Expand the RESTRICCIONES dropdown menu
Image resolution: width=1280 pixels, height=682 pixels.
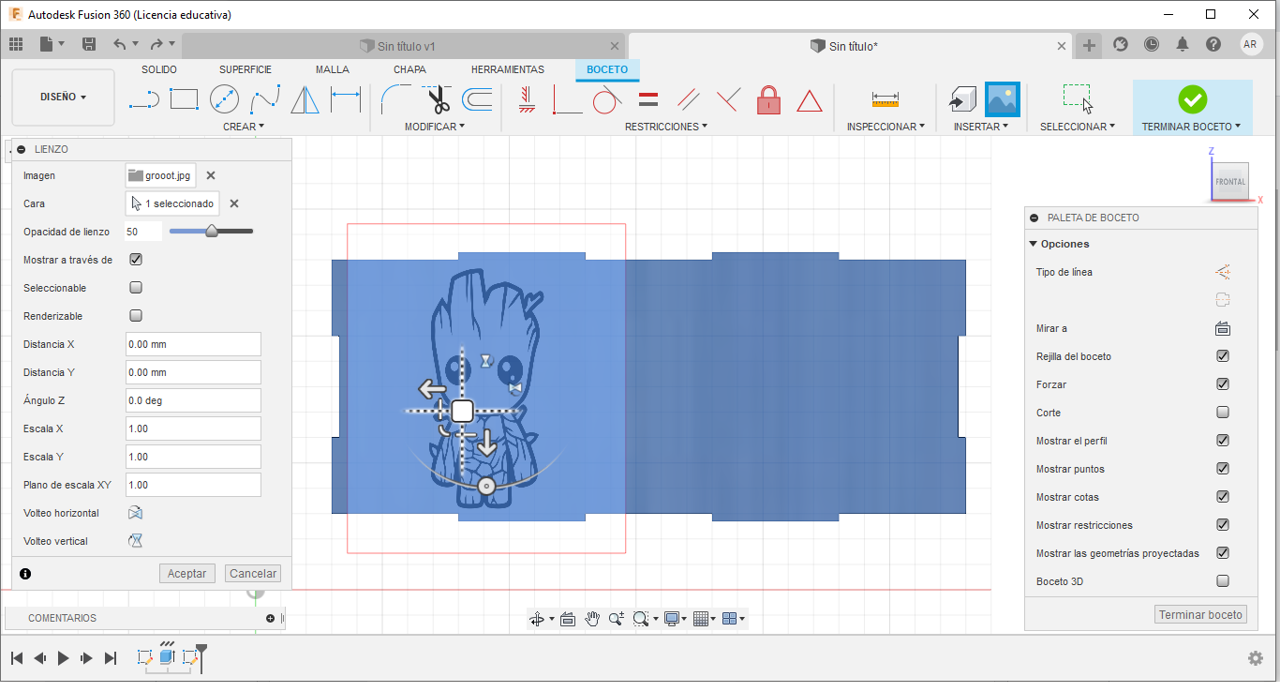(x=666, y=127)
